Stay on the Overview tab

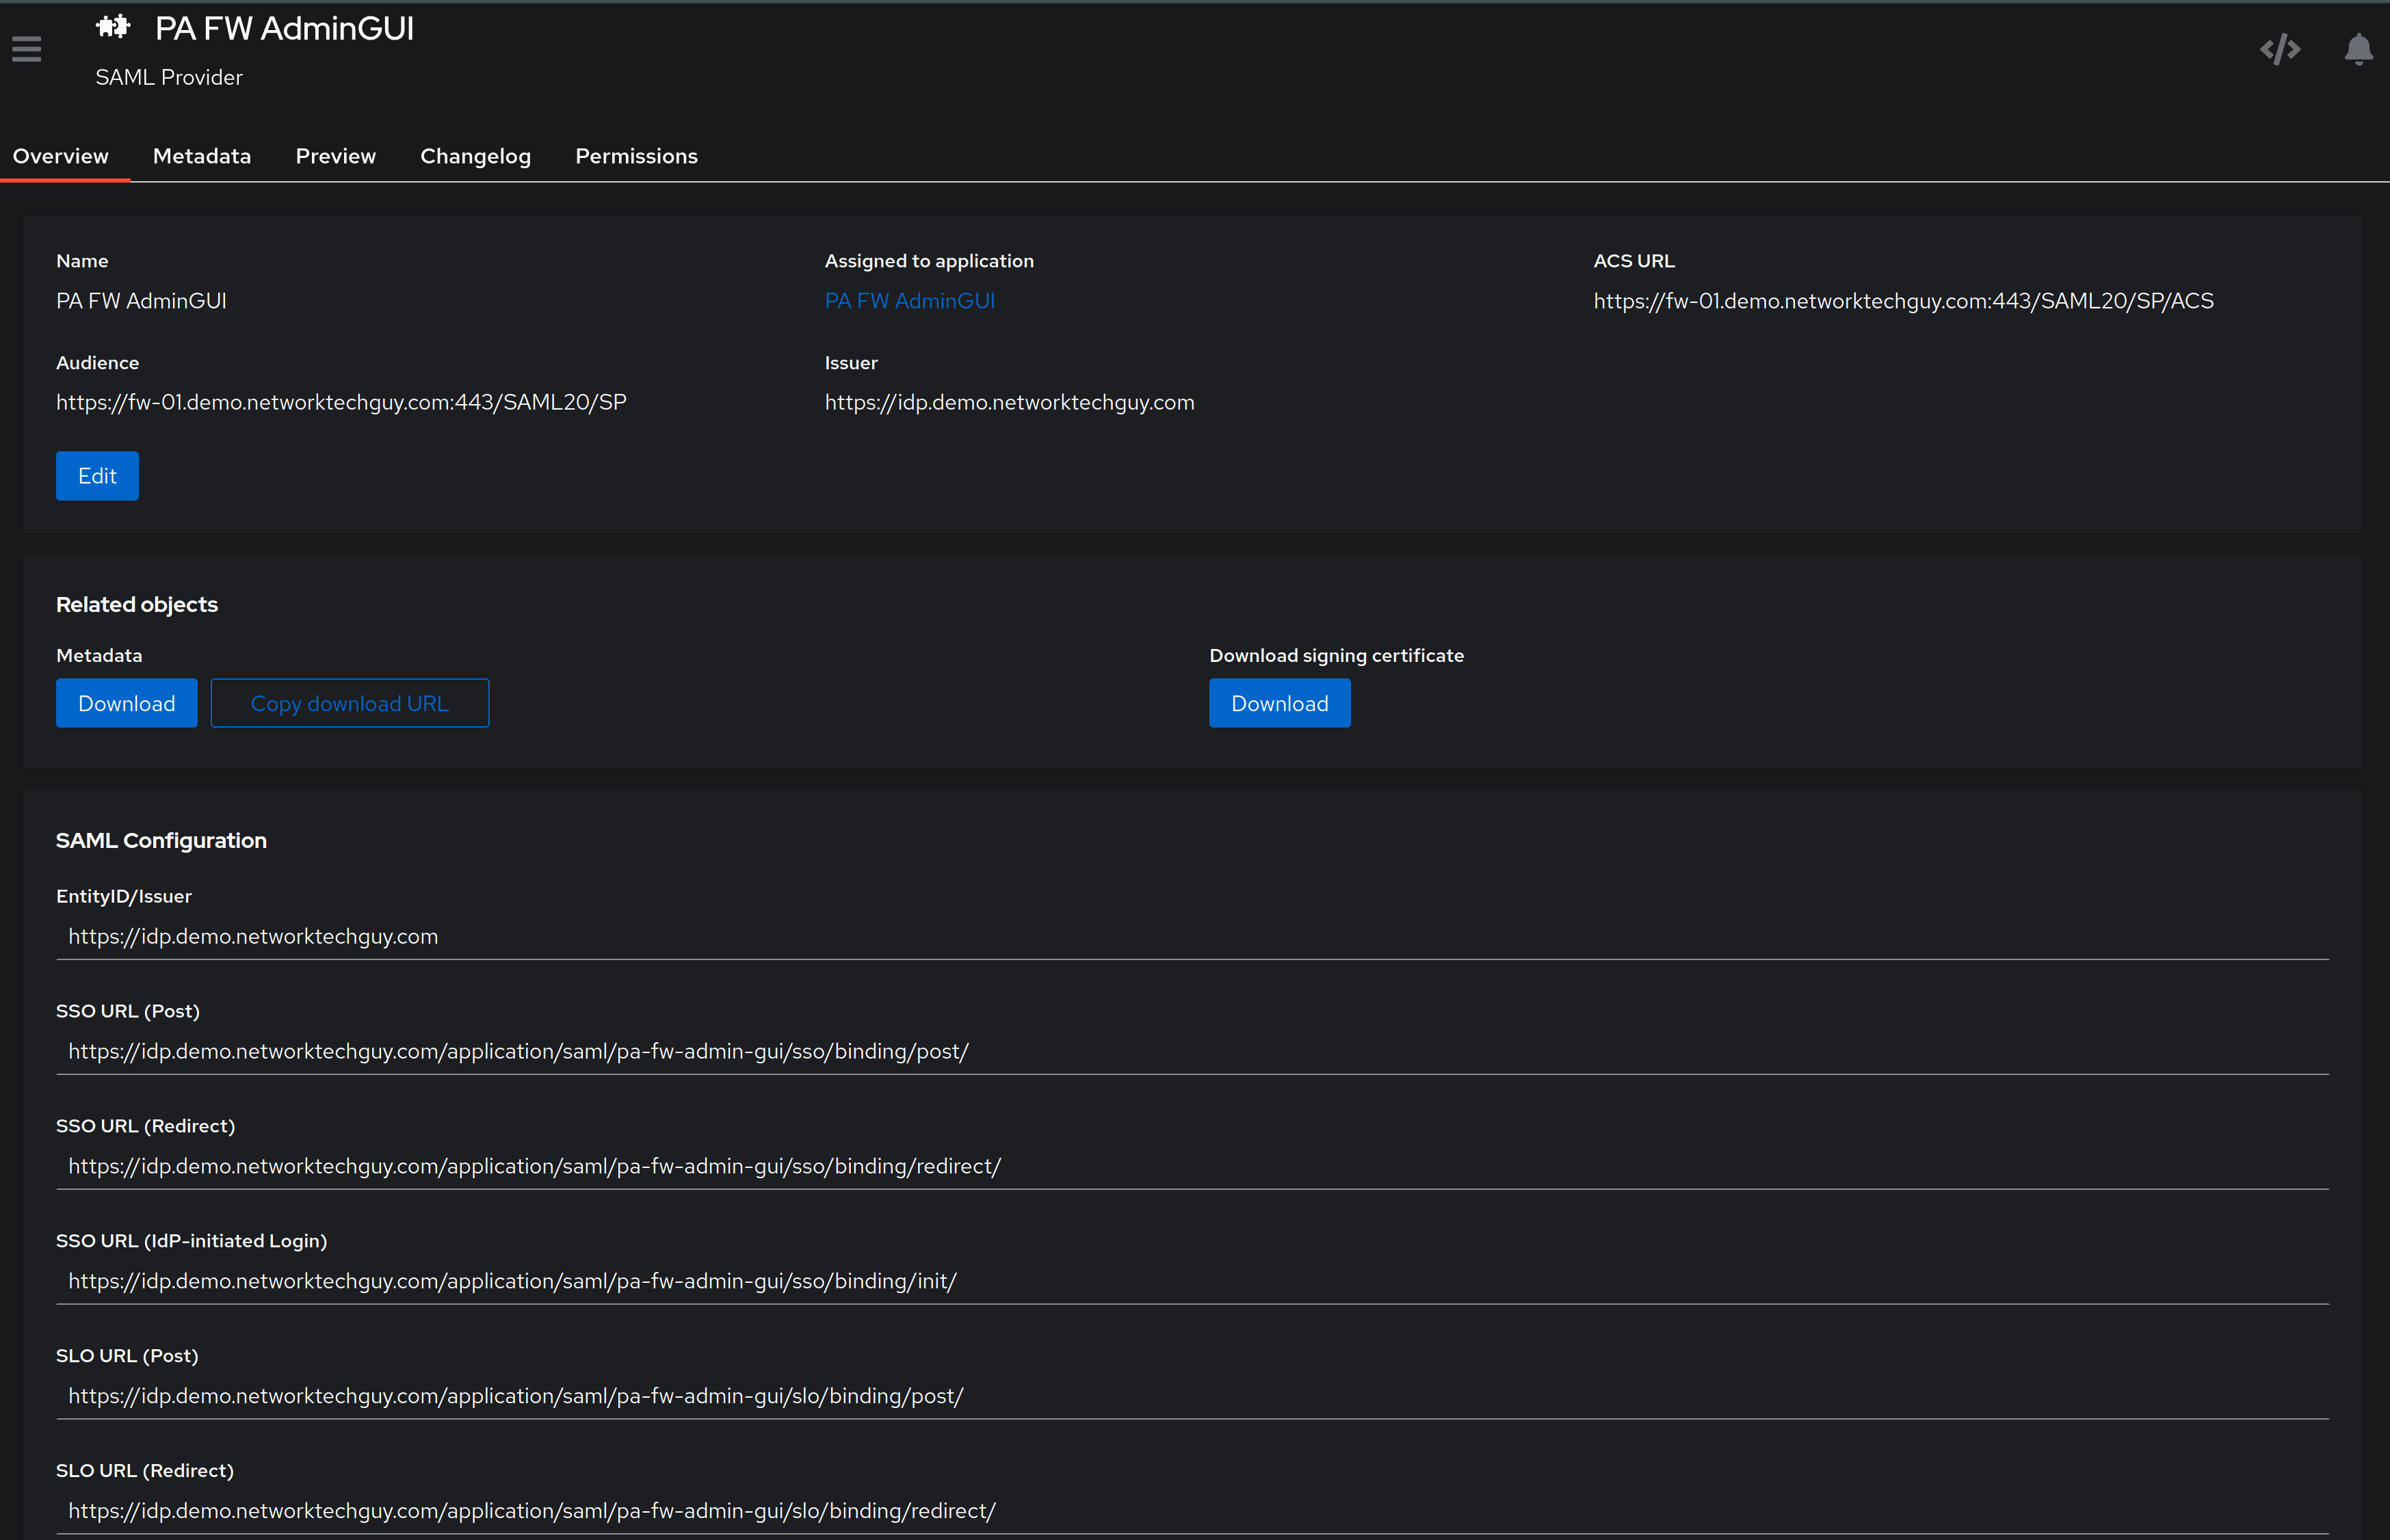[61, 156]
